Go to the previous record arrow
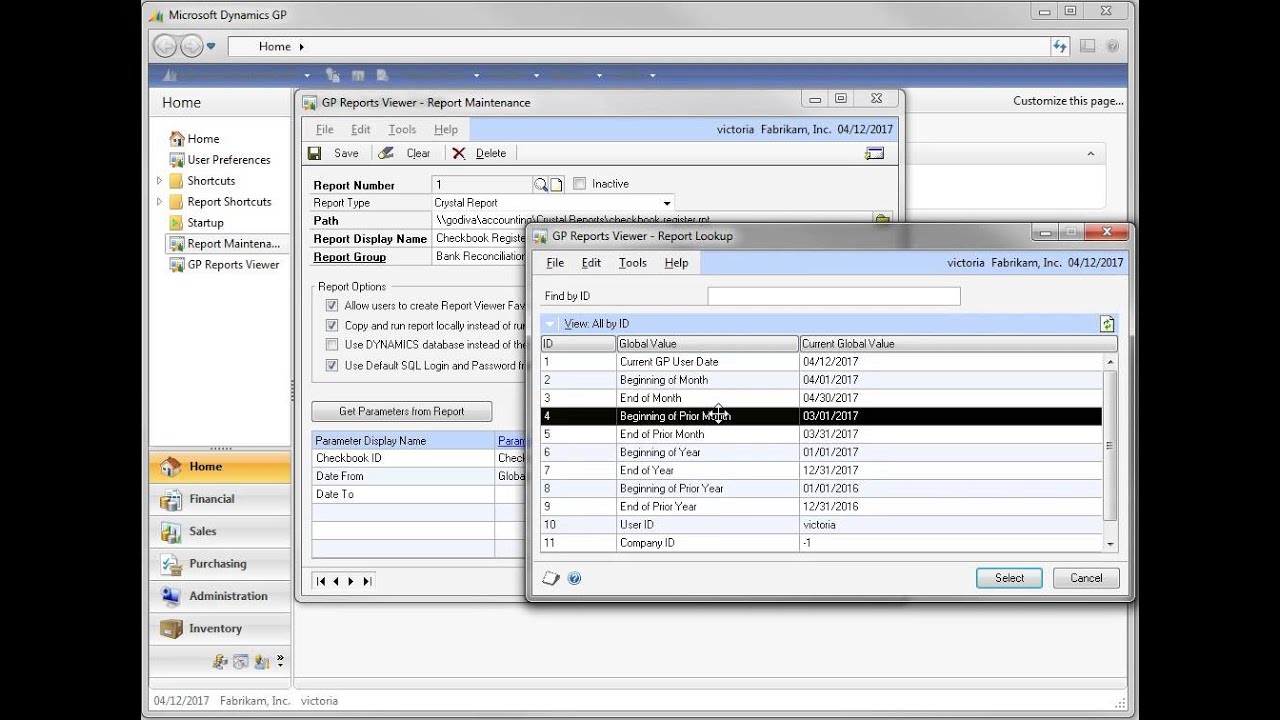The height and width of the screenshot is (720, 1280). point(336,581)
